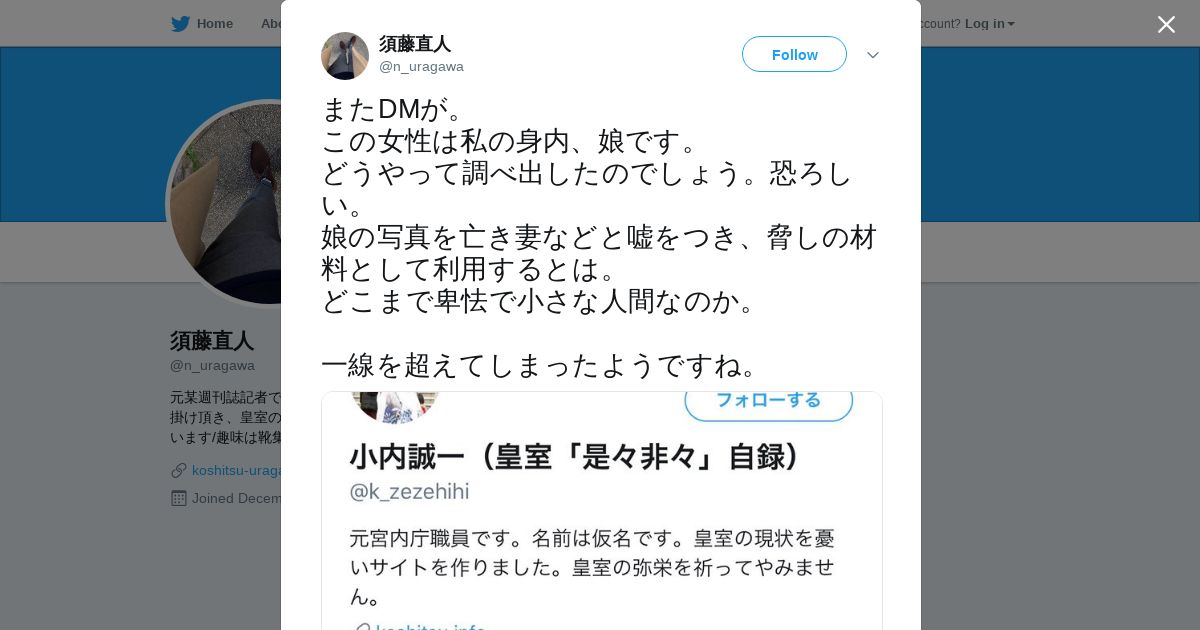The image size is (1200, 630).
Task: Click the caret arrow beside Log in
Action: click(1011, 24)
